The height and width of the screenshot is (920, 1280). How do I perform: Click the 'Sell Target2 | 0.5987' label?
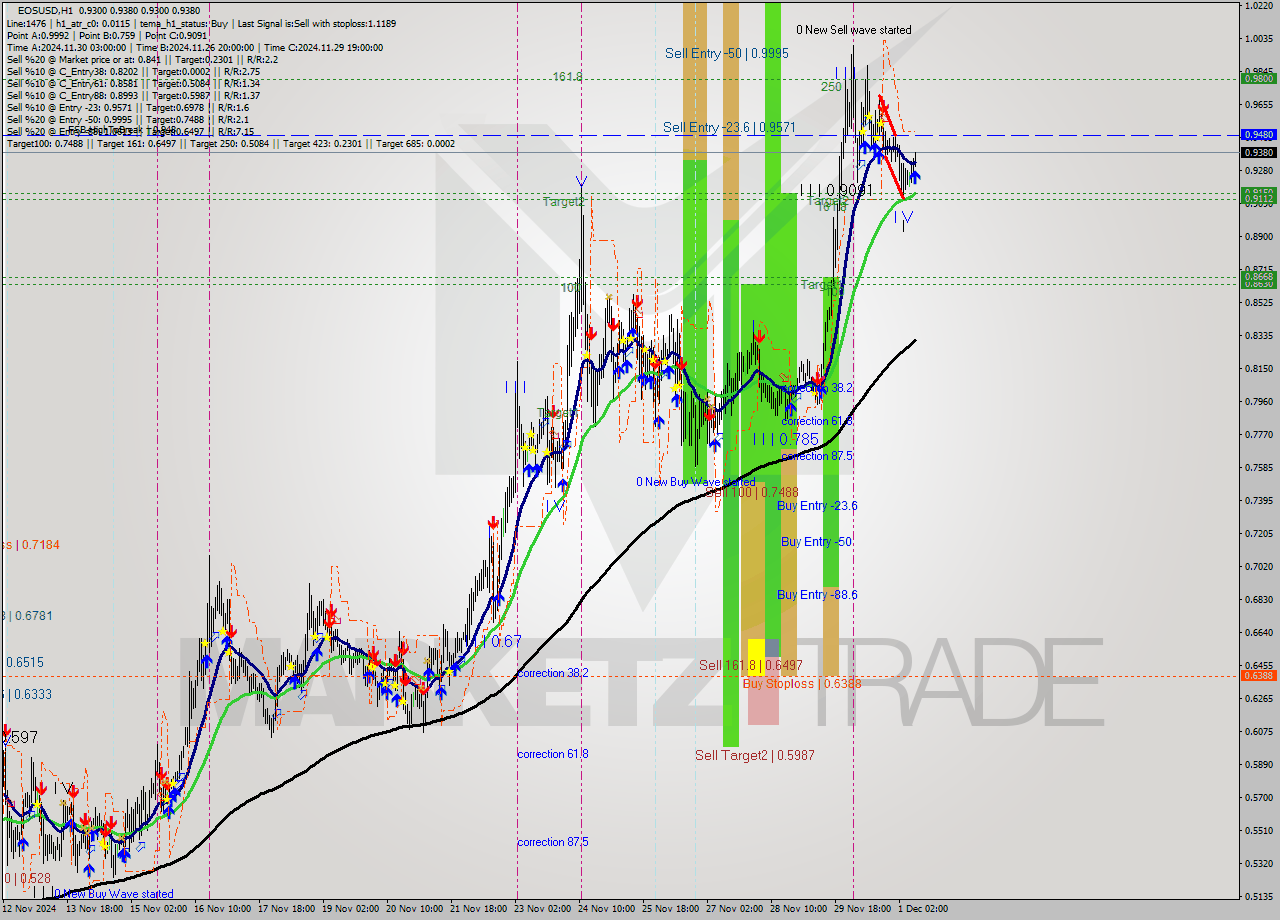(x=755, y=755)
